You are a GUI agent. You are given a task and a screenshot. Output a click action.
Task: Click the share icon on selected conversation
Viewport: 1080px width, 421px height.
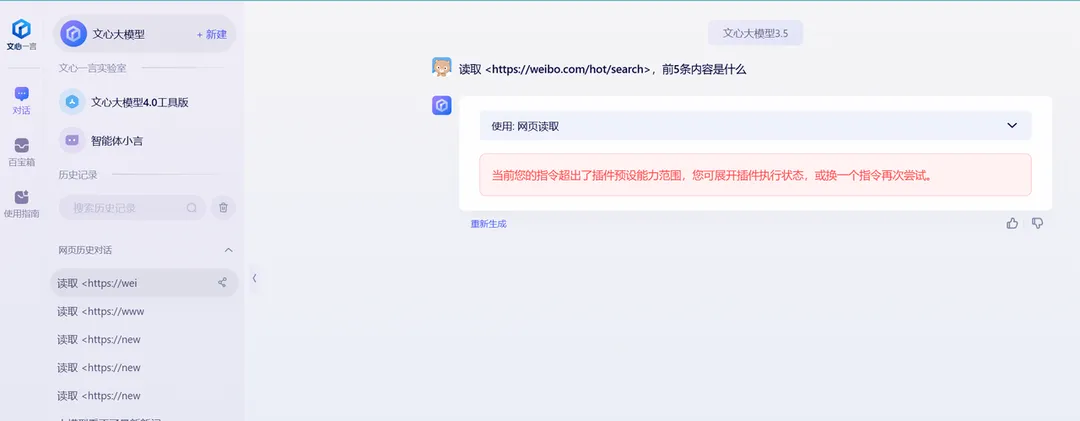pyautogui.click(x=222, y=283)
